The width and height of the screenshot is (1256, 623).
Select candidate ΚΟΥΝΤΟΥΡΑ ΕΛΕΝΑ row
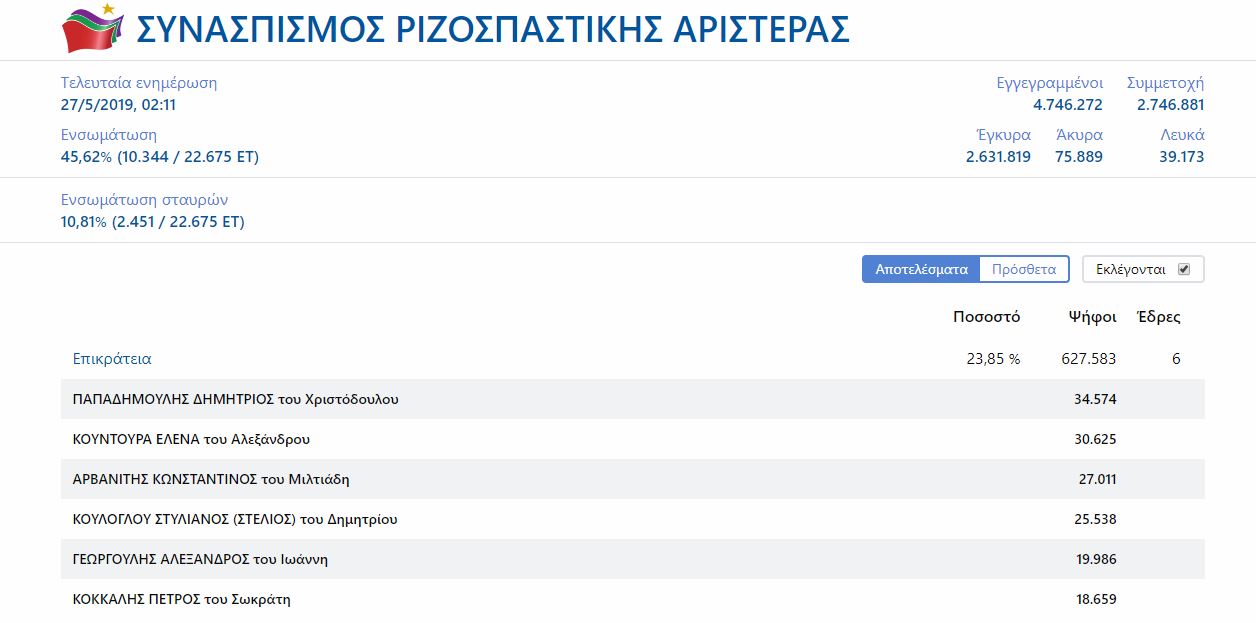click(632, 439)
